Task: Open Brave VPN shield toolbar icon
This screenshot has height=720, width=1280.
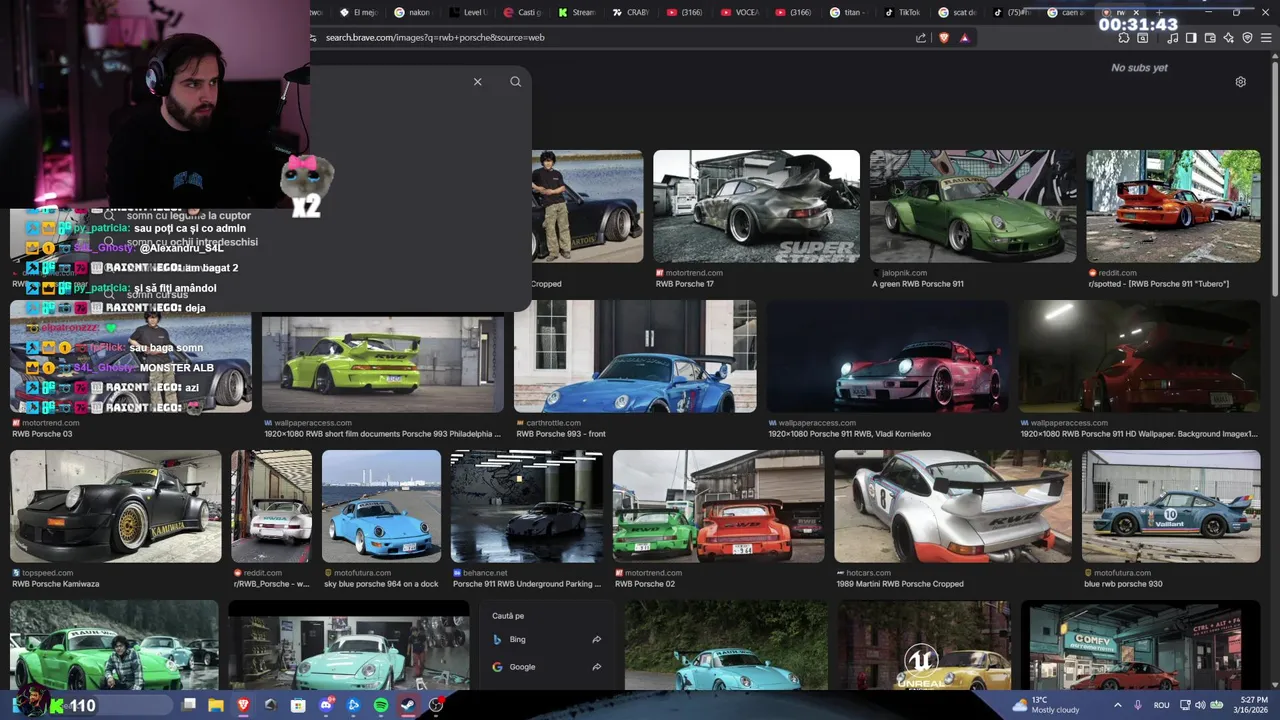Action: click(x=1247, y=38)
